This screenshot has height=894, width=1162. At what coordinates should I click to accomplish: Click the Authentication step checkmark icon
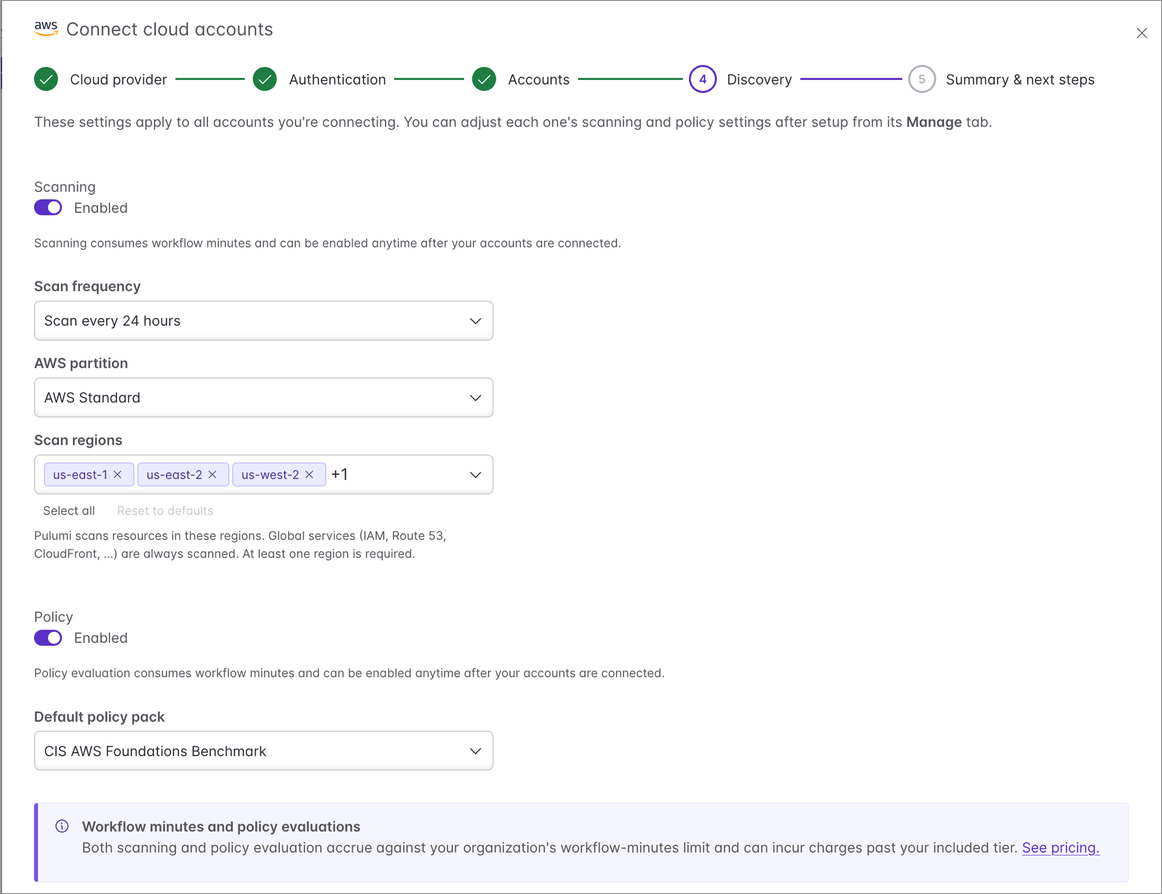[265, 79]
